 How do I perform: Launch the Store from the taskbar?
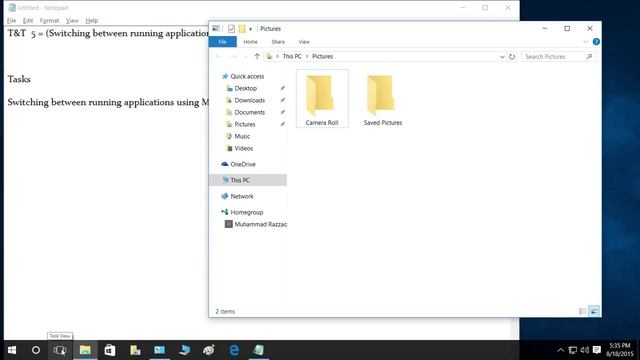[110, 350]
